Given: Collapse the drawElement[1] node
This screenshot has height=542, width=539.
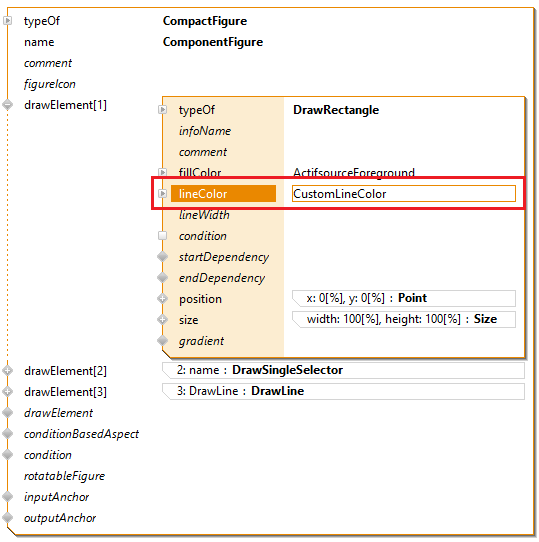Looking at the screenshot, I should [7, 105].
